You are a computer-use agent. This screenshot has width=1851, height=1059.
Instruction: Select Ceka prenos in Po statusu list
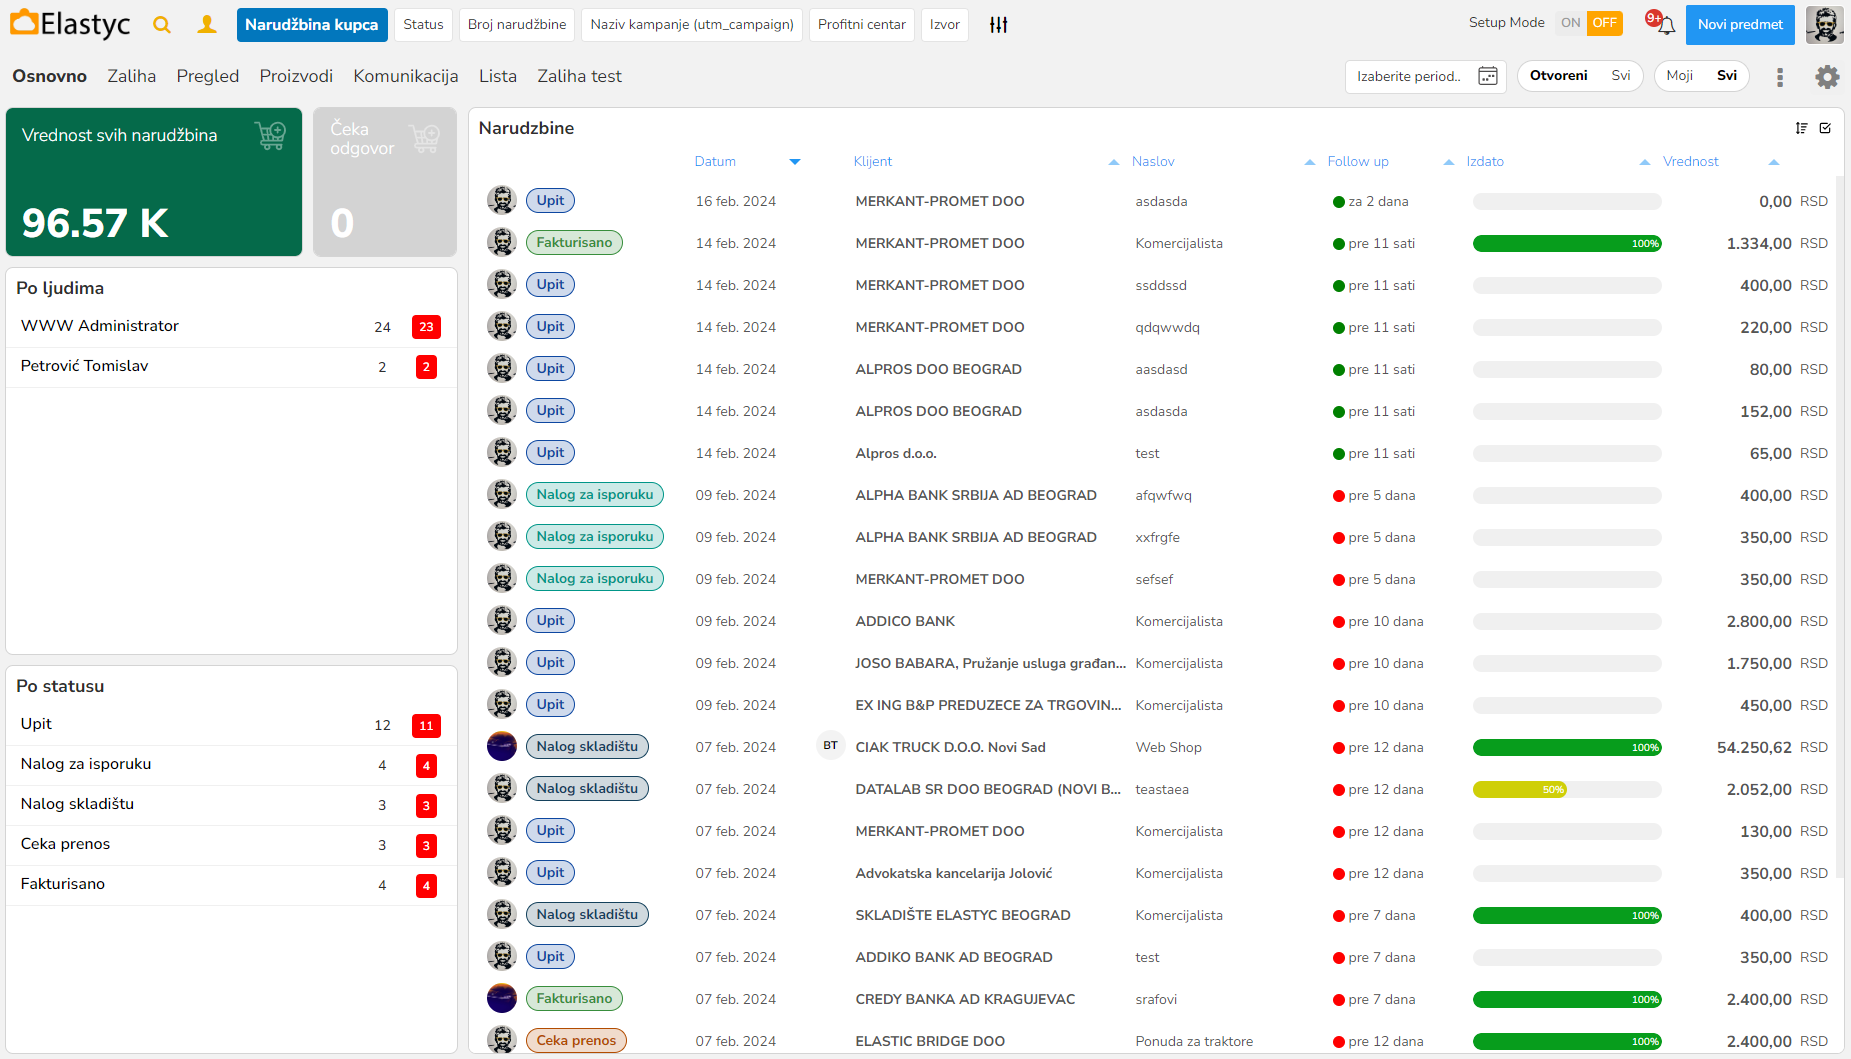coord(231,845)
